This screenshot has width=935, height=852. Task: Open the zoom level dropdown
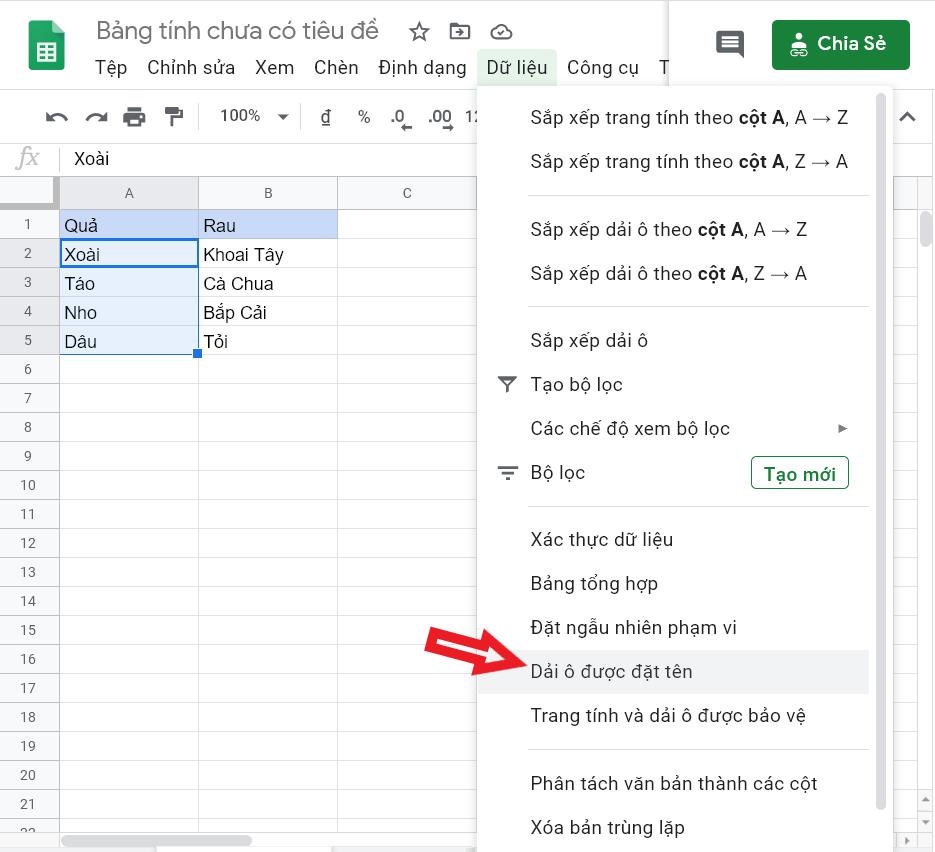click(253, 116)
